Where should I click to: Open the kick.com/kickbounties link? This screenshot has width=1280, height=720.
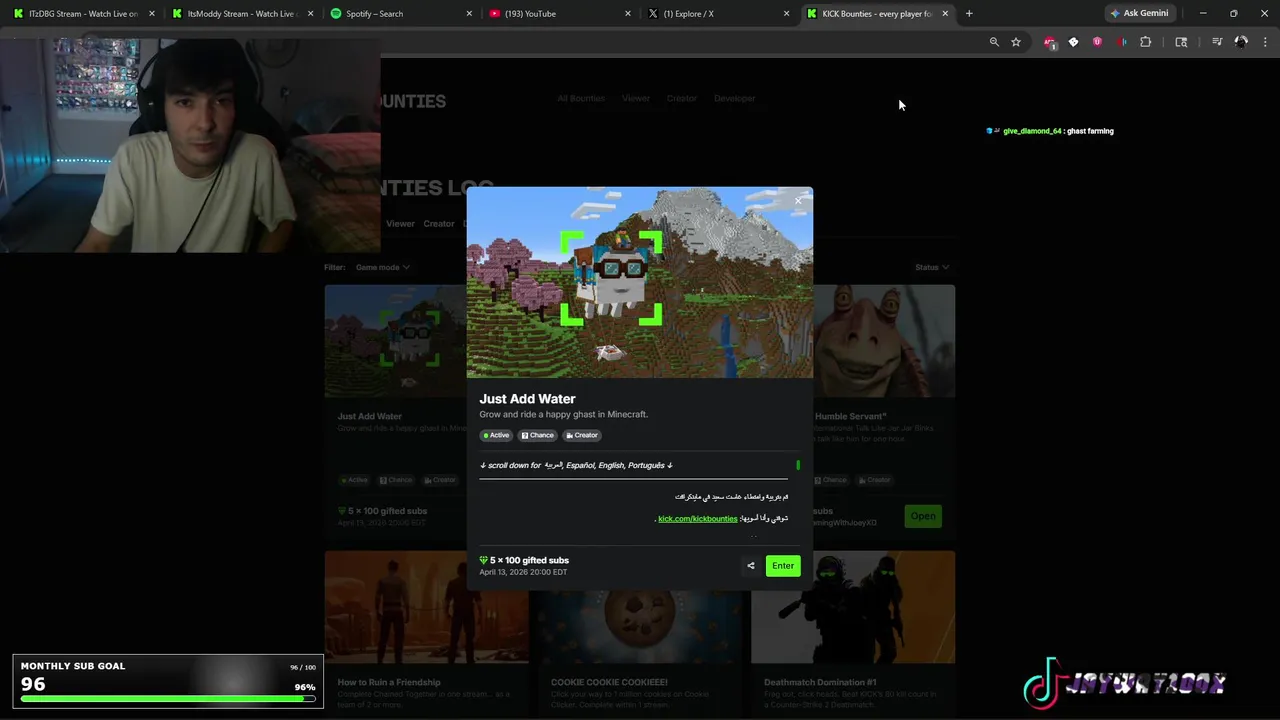point(697,519)
